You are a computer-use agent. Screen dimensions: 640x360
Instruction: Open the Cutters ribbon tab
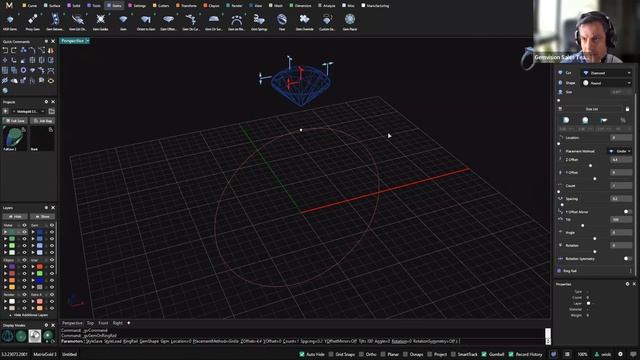161,5
